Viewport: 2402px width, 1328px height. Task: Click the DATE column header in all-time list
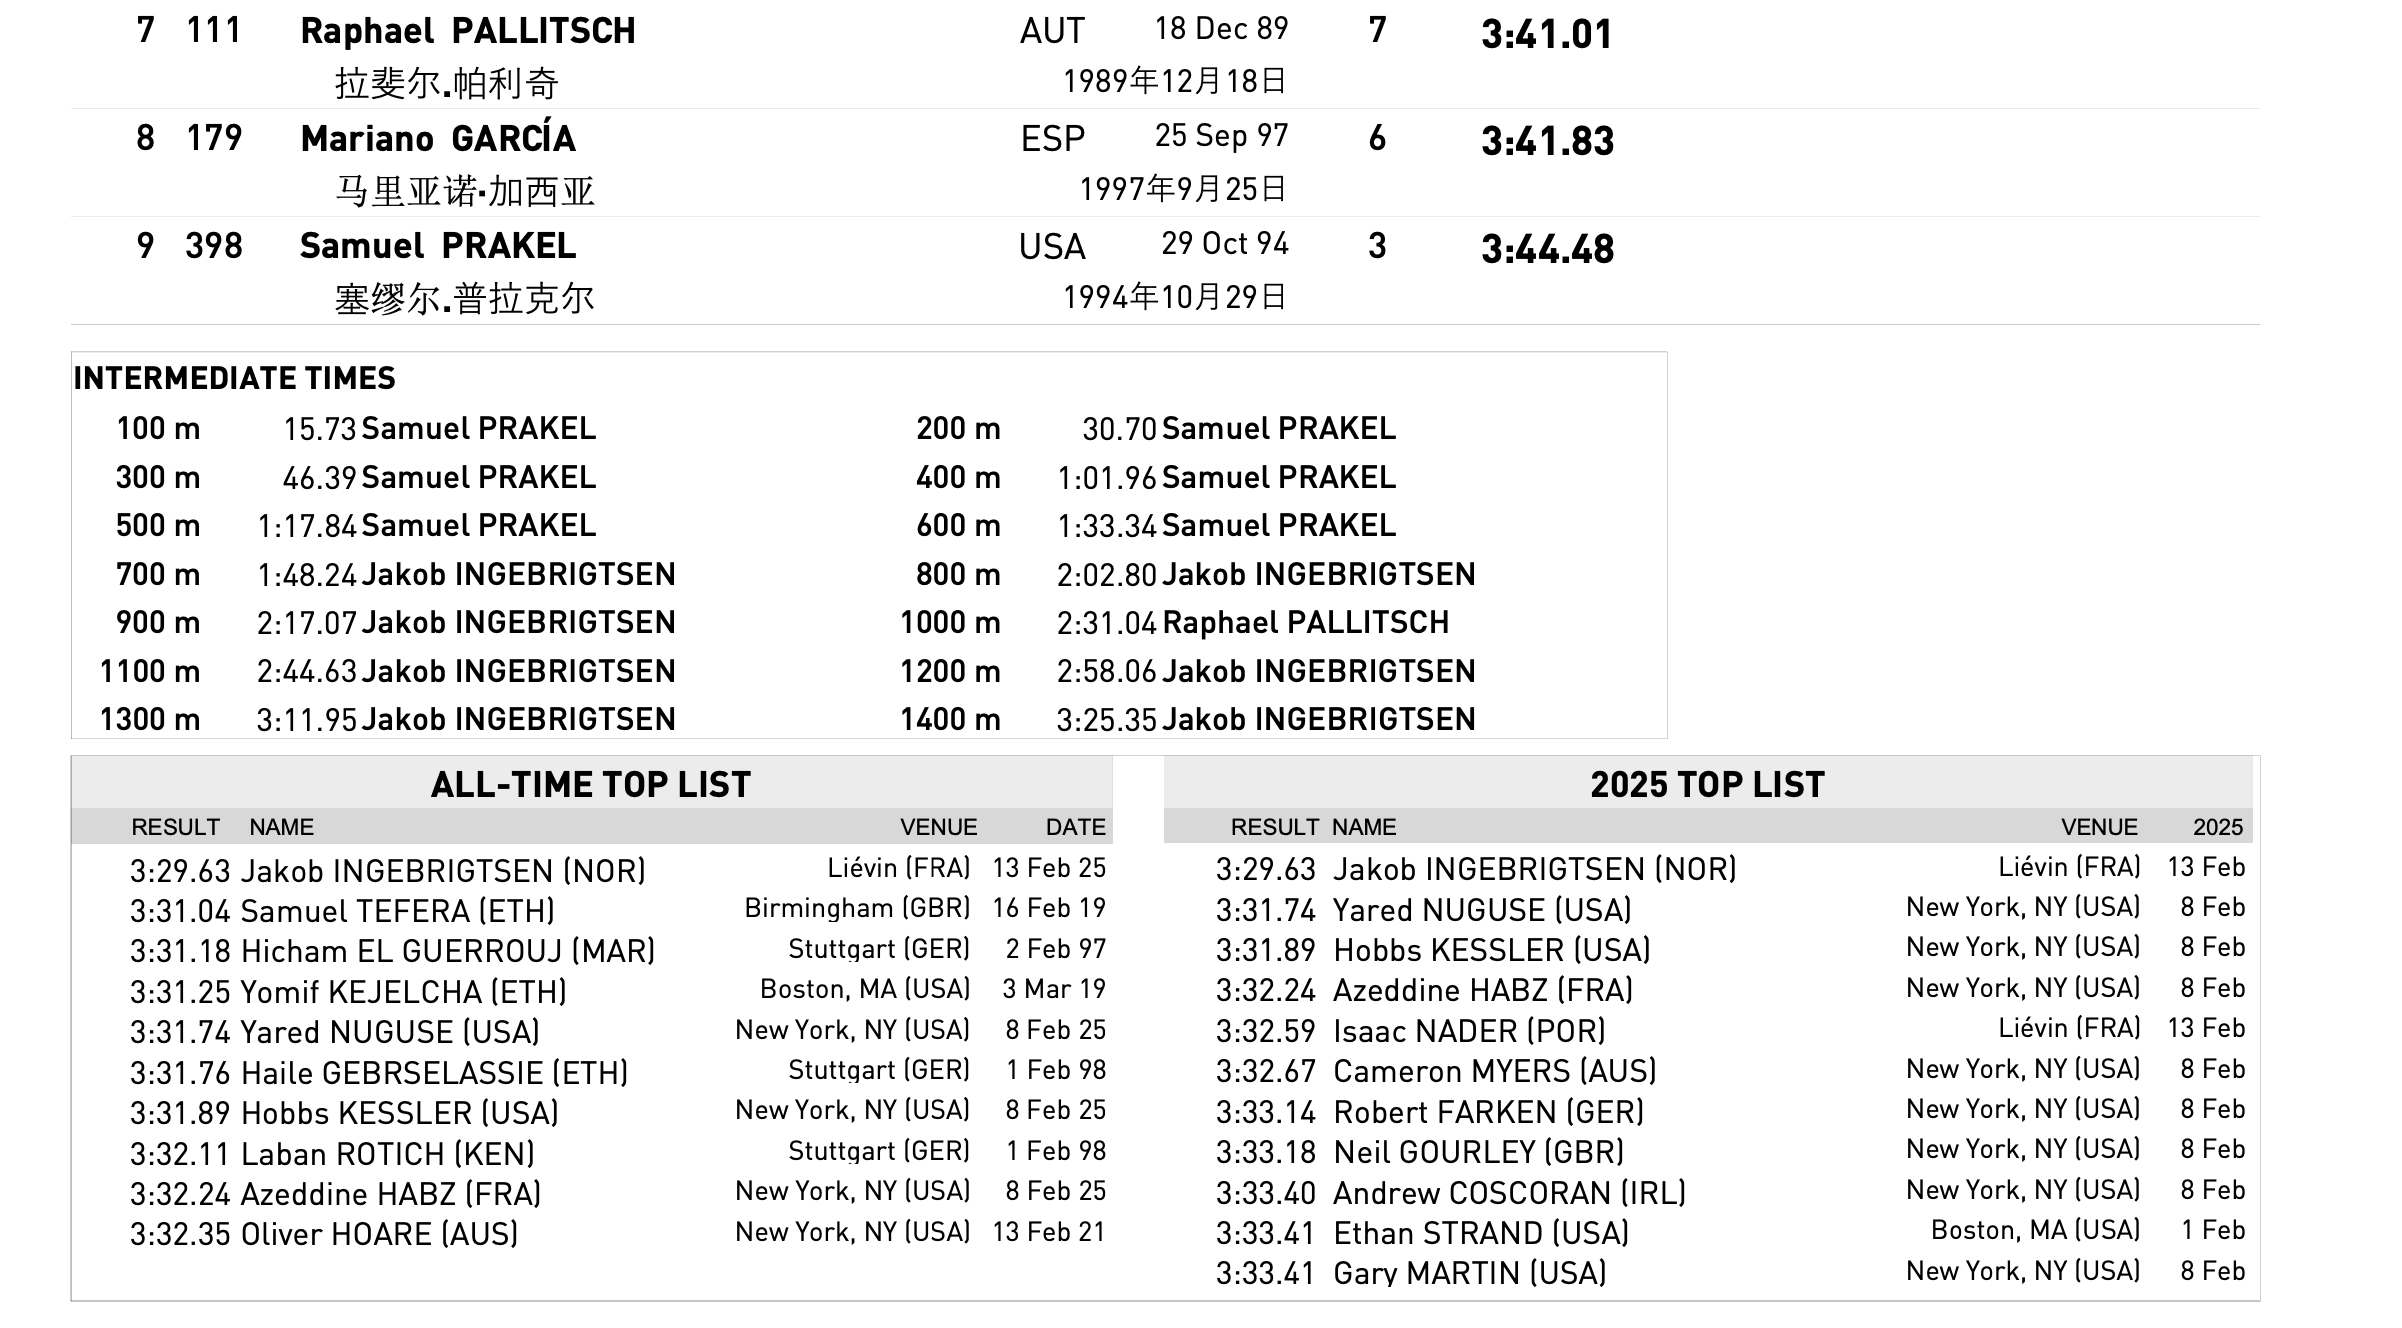pyautogui.click(x=1075, y=827)
